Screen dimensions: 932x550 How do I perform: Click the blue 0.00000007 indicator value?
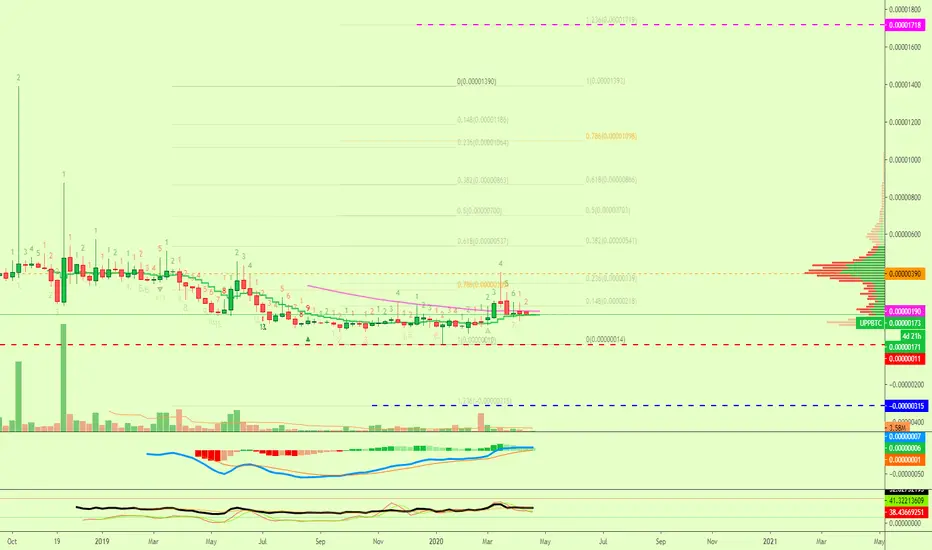tap(905, 437)
